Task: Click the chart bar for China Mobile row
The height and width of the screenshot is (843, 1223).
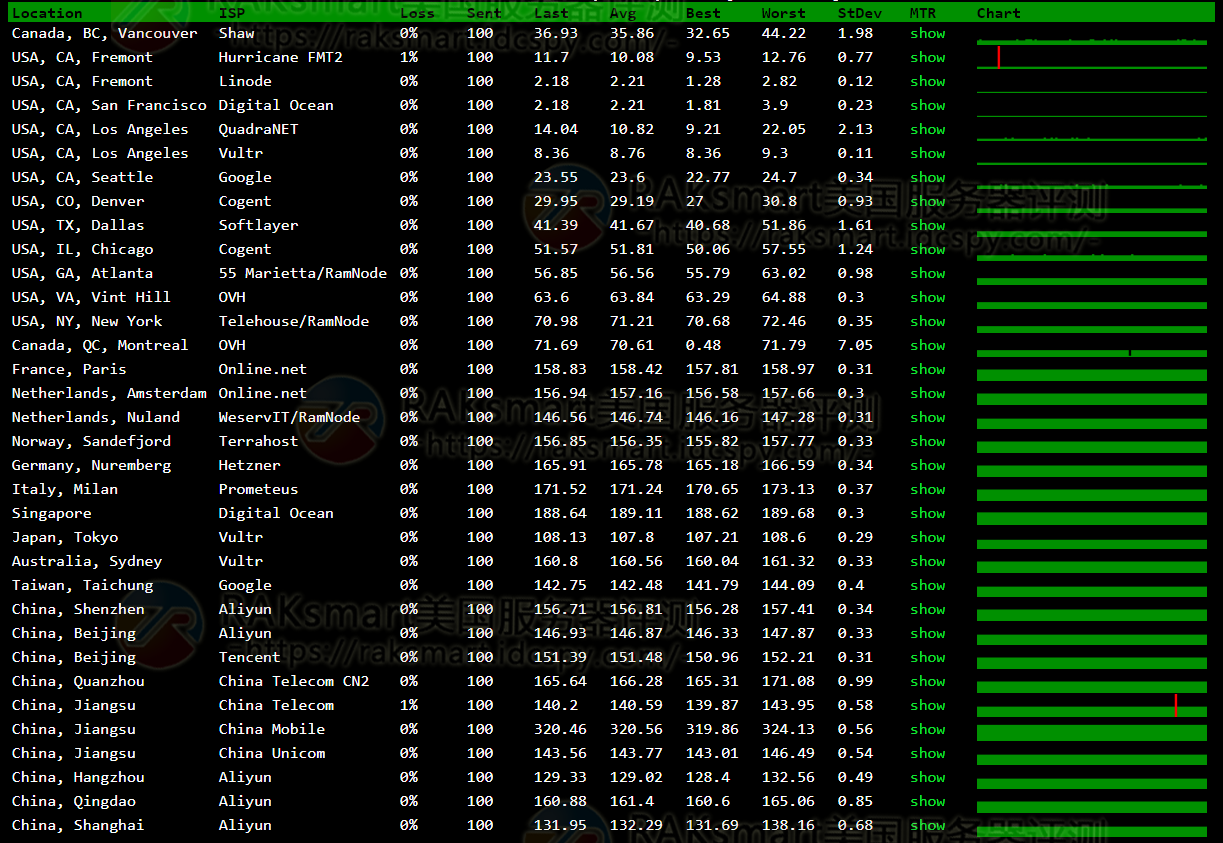Action: point(1092,732)
